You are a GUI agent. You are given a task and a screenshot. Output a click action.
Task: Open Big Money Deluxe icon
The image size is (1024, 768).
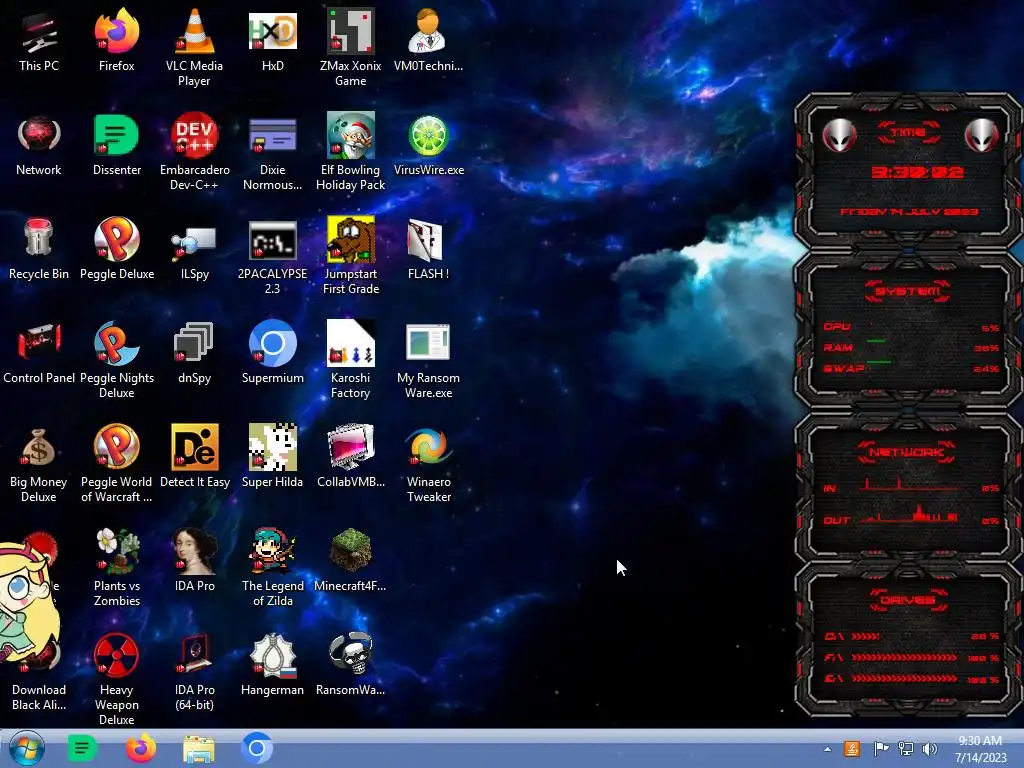point(39,464)
